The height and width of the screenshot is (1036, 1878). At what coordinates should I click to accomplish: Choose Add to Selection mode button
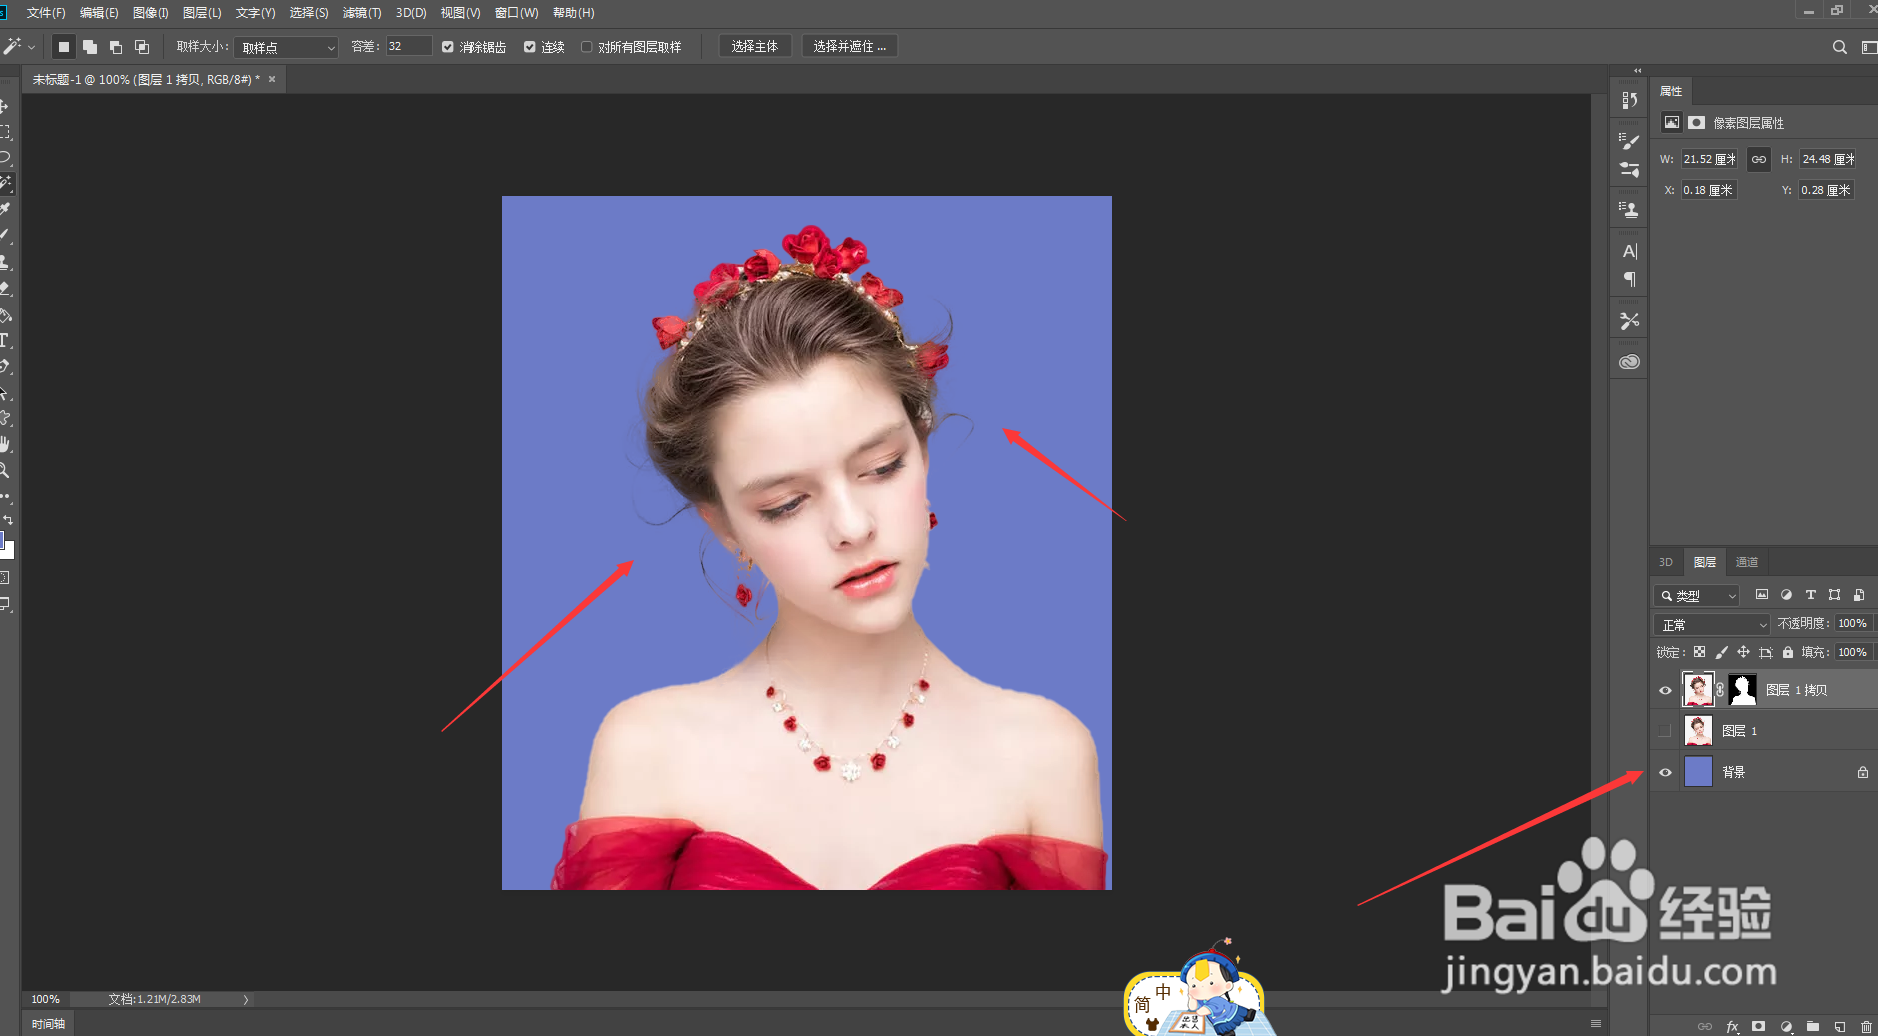(90, 47)
